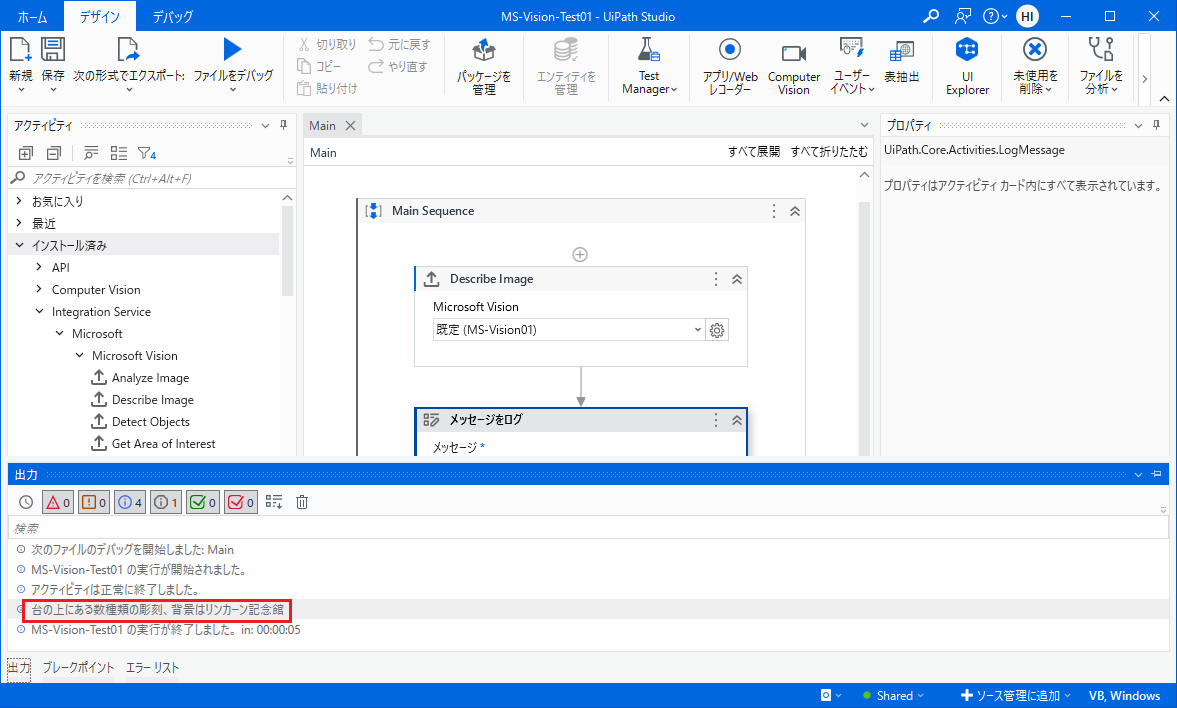The width and height of the screenshot is (1177, 708).
Task: Select the Detect Objects activity
Action: tap(151, 422)
